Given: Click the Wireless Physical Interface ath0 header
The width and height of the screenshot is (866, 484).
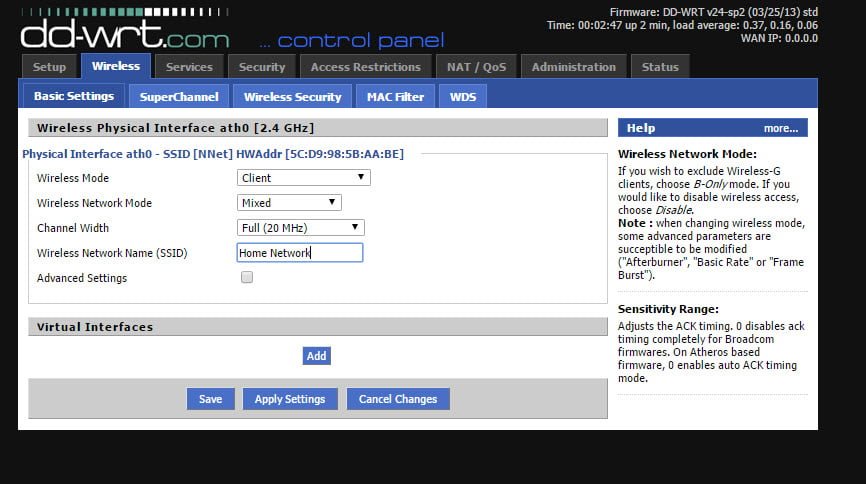Looking at the screenshot, I should [x=318, y=128].
